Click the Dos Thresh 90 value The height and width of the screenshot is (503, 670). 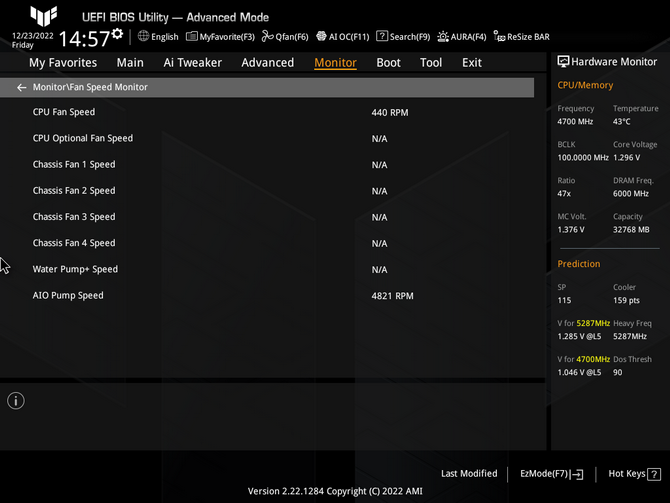tap(617, 373)
